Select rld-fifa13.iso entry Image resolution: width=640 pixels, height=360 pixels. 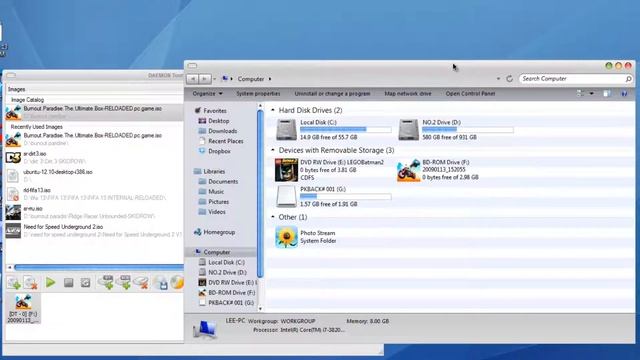(94, 194)
